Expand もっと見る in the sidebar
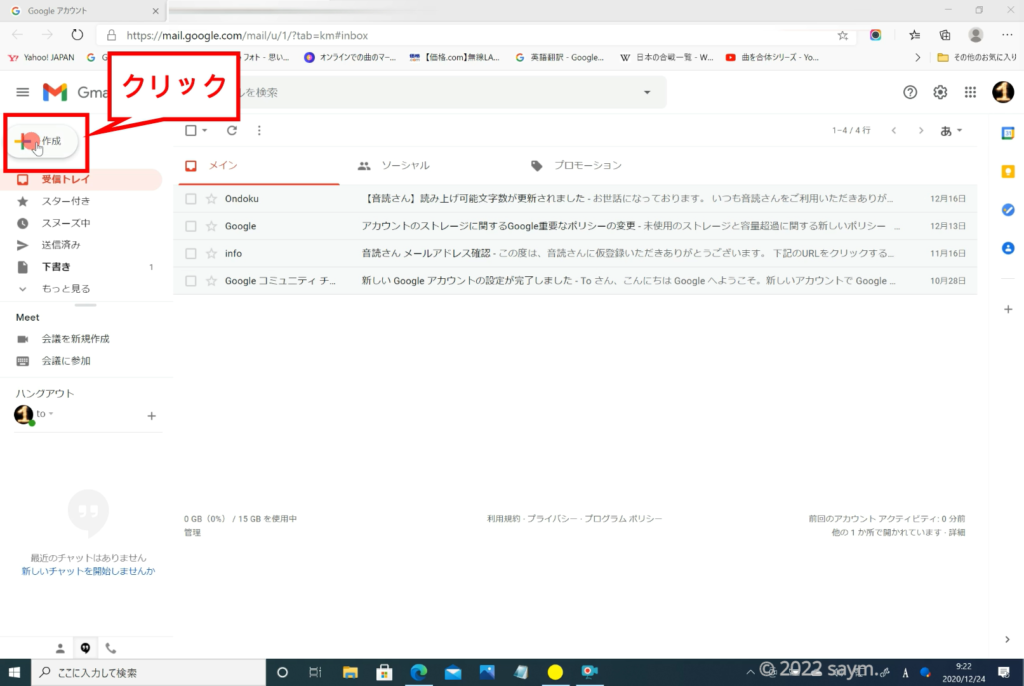Viewport: 1024px width, 686px height. point(65,289)
